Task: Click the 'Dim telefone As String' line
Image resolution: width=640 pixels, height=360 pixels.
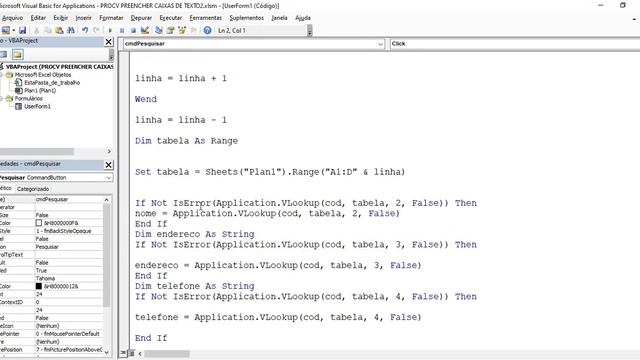Action: click(195, 286)
